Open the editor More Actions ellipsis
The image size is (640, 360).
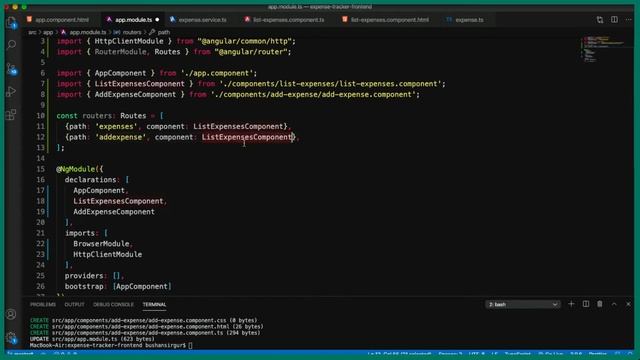click(629, 20)
